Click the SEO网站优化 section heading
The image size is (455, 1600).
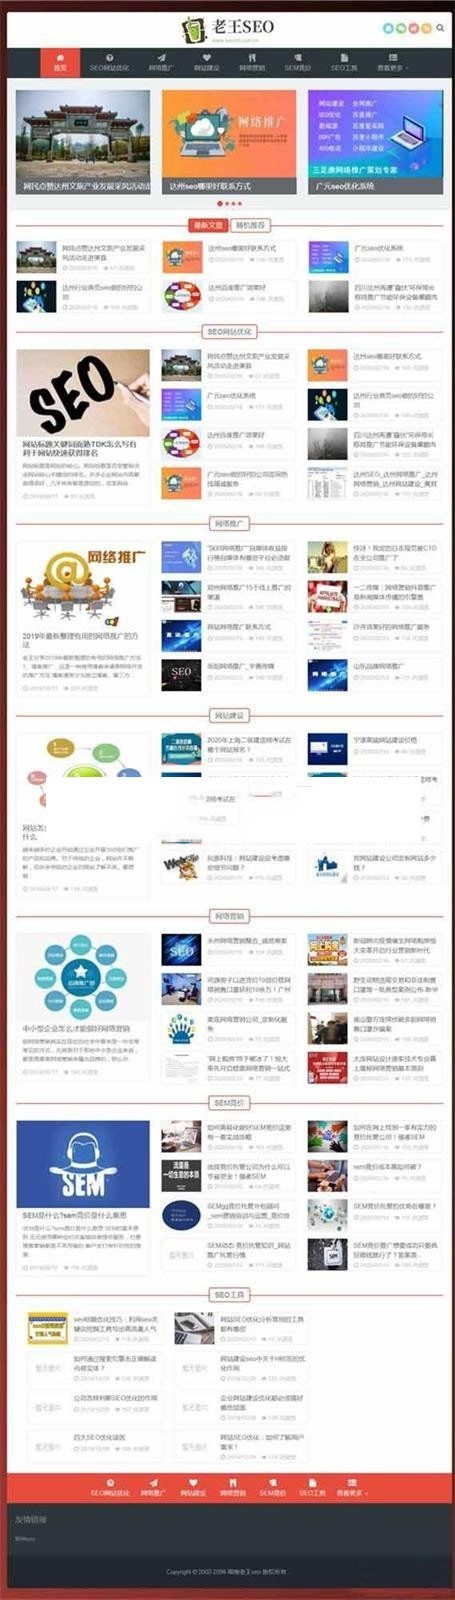pos(229,331)
